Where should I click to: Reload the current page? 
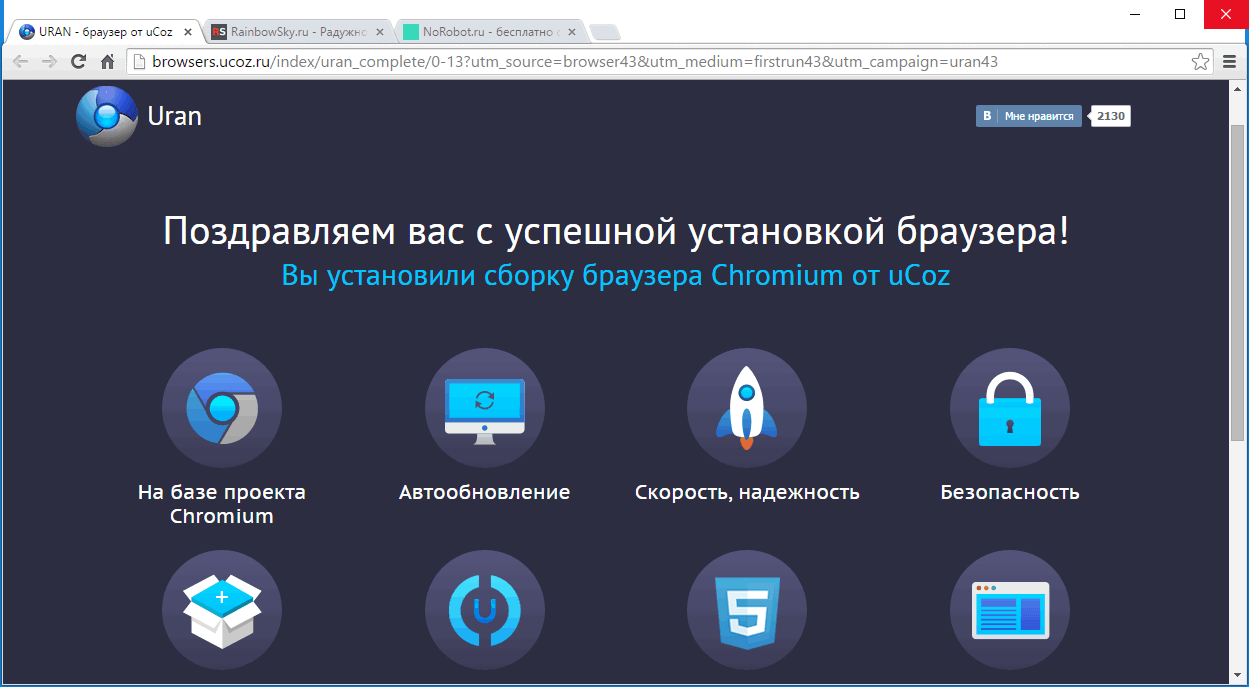(x=78, y=62)
